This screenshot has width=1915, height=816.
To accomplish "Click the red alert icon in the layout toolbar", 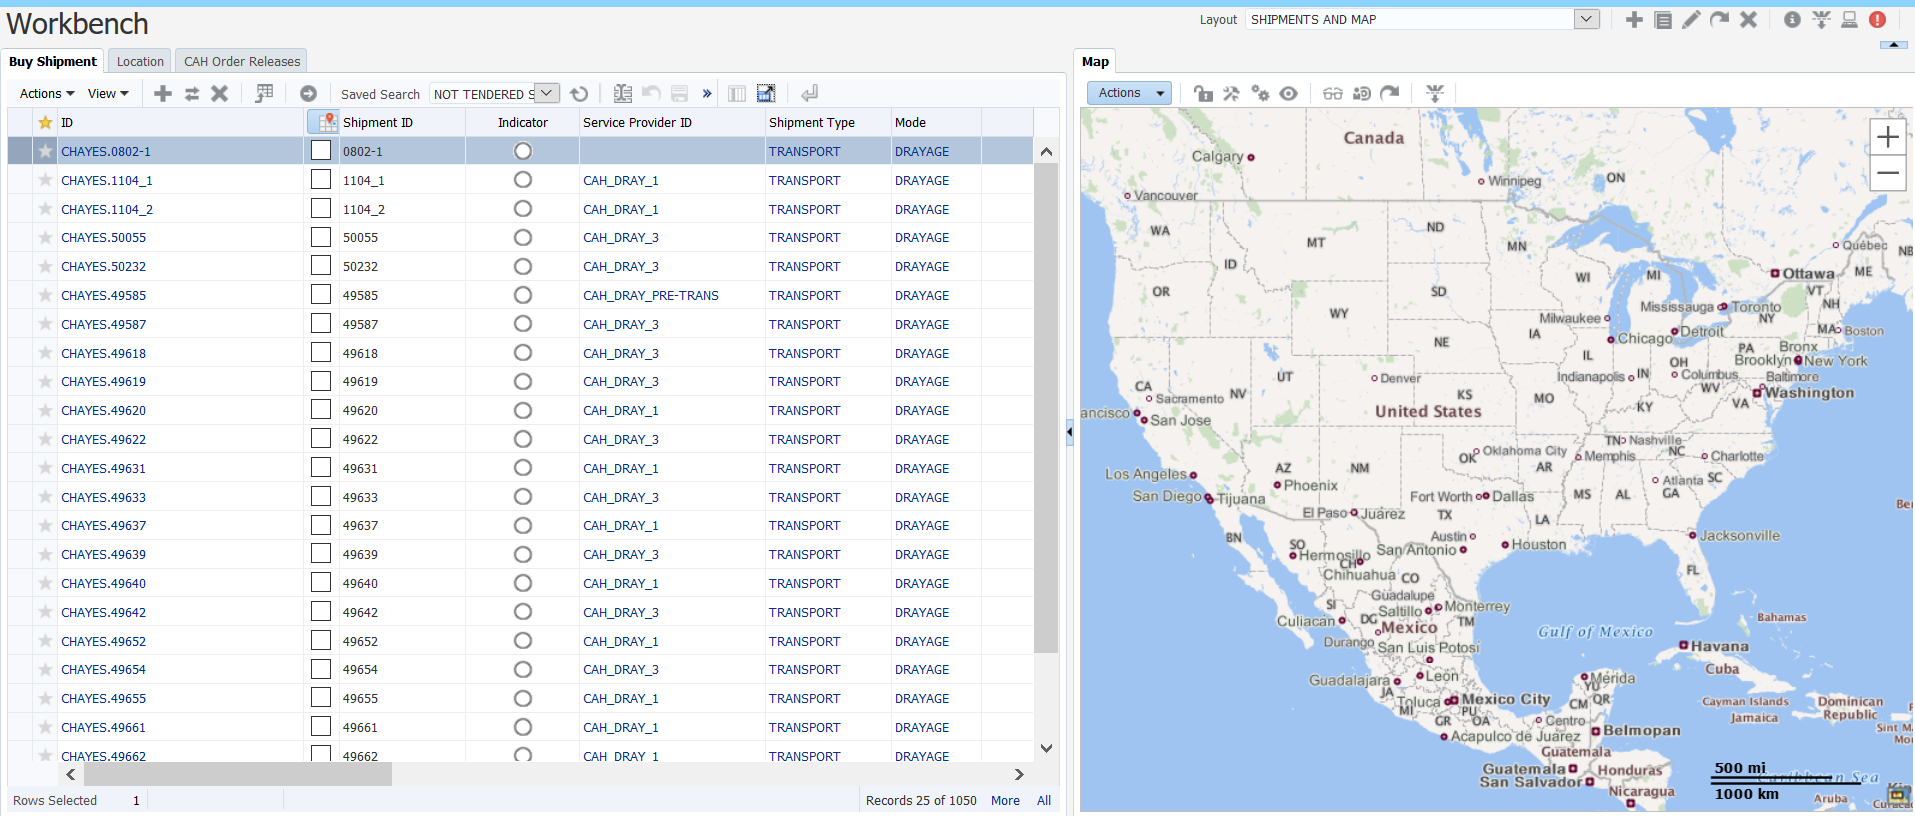I will (1877, 20).
